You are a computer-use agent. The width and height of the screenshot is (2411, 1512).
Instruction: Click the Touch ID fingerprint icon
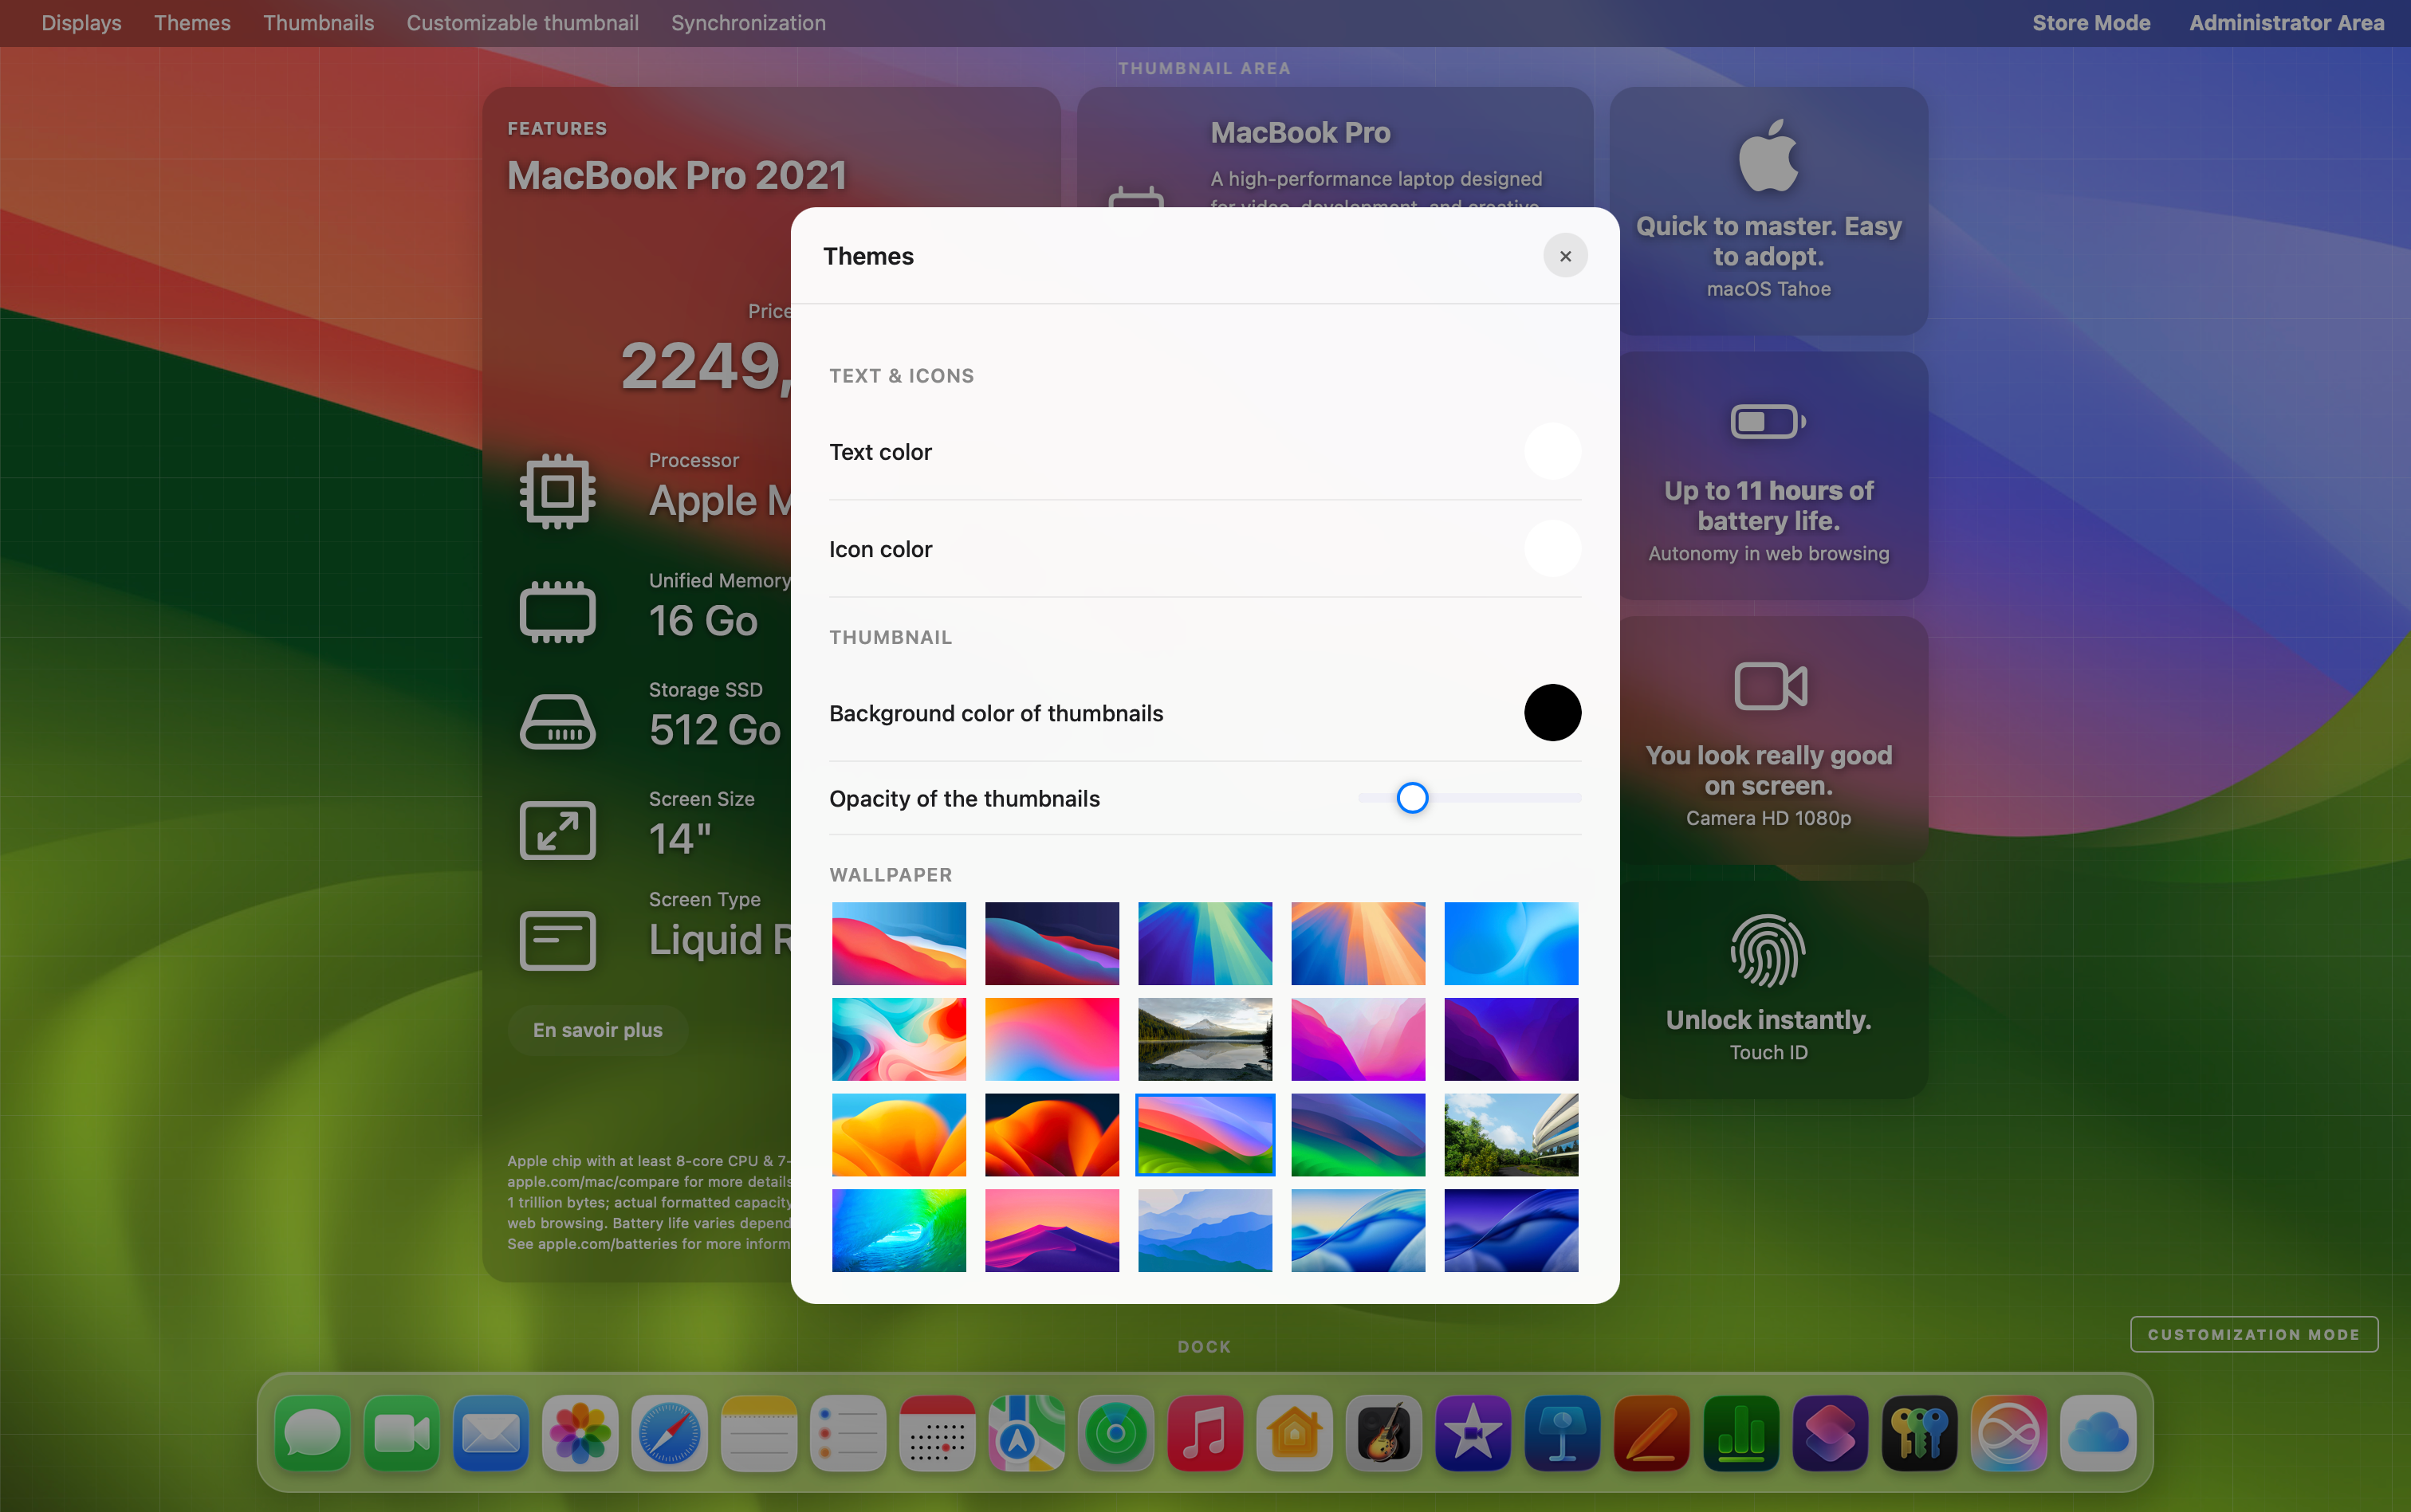point(1768,951)
